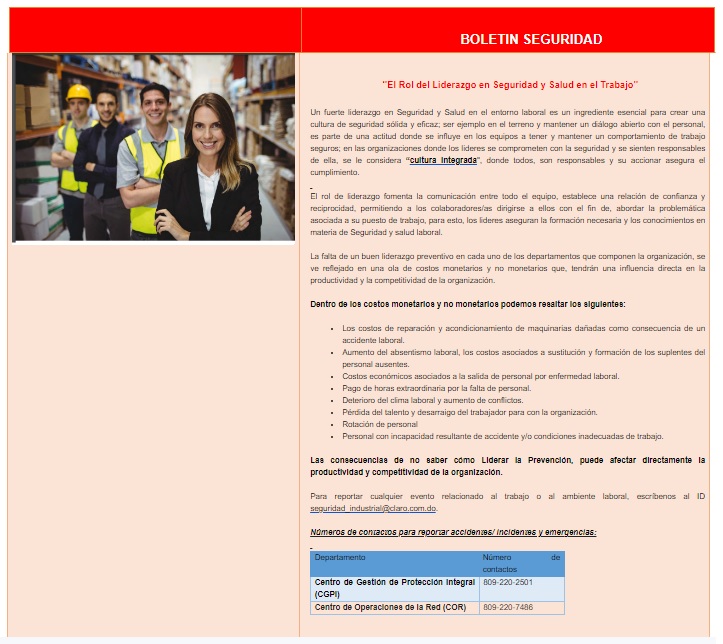The height and width of the screenshot is (644, 723).
Task: Click the paragraph starting "La falta de un buen liderazgo"
Action: (508, 268)
